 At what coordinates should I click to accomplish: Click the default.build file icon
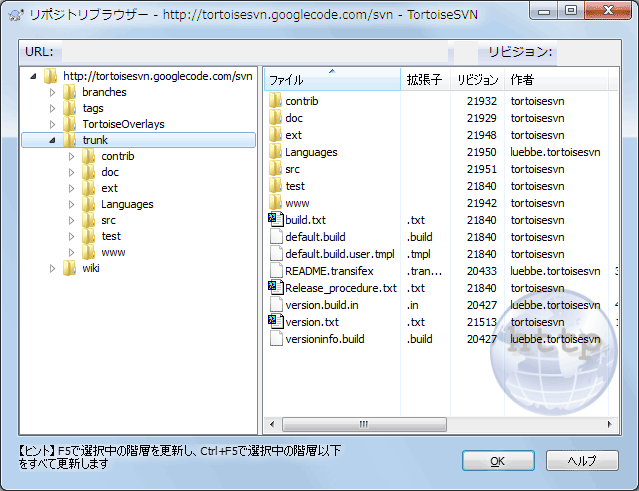pos(276,237)
